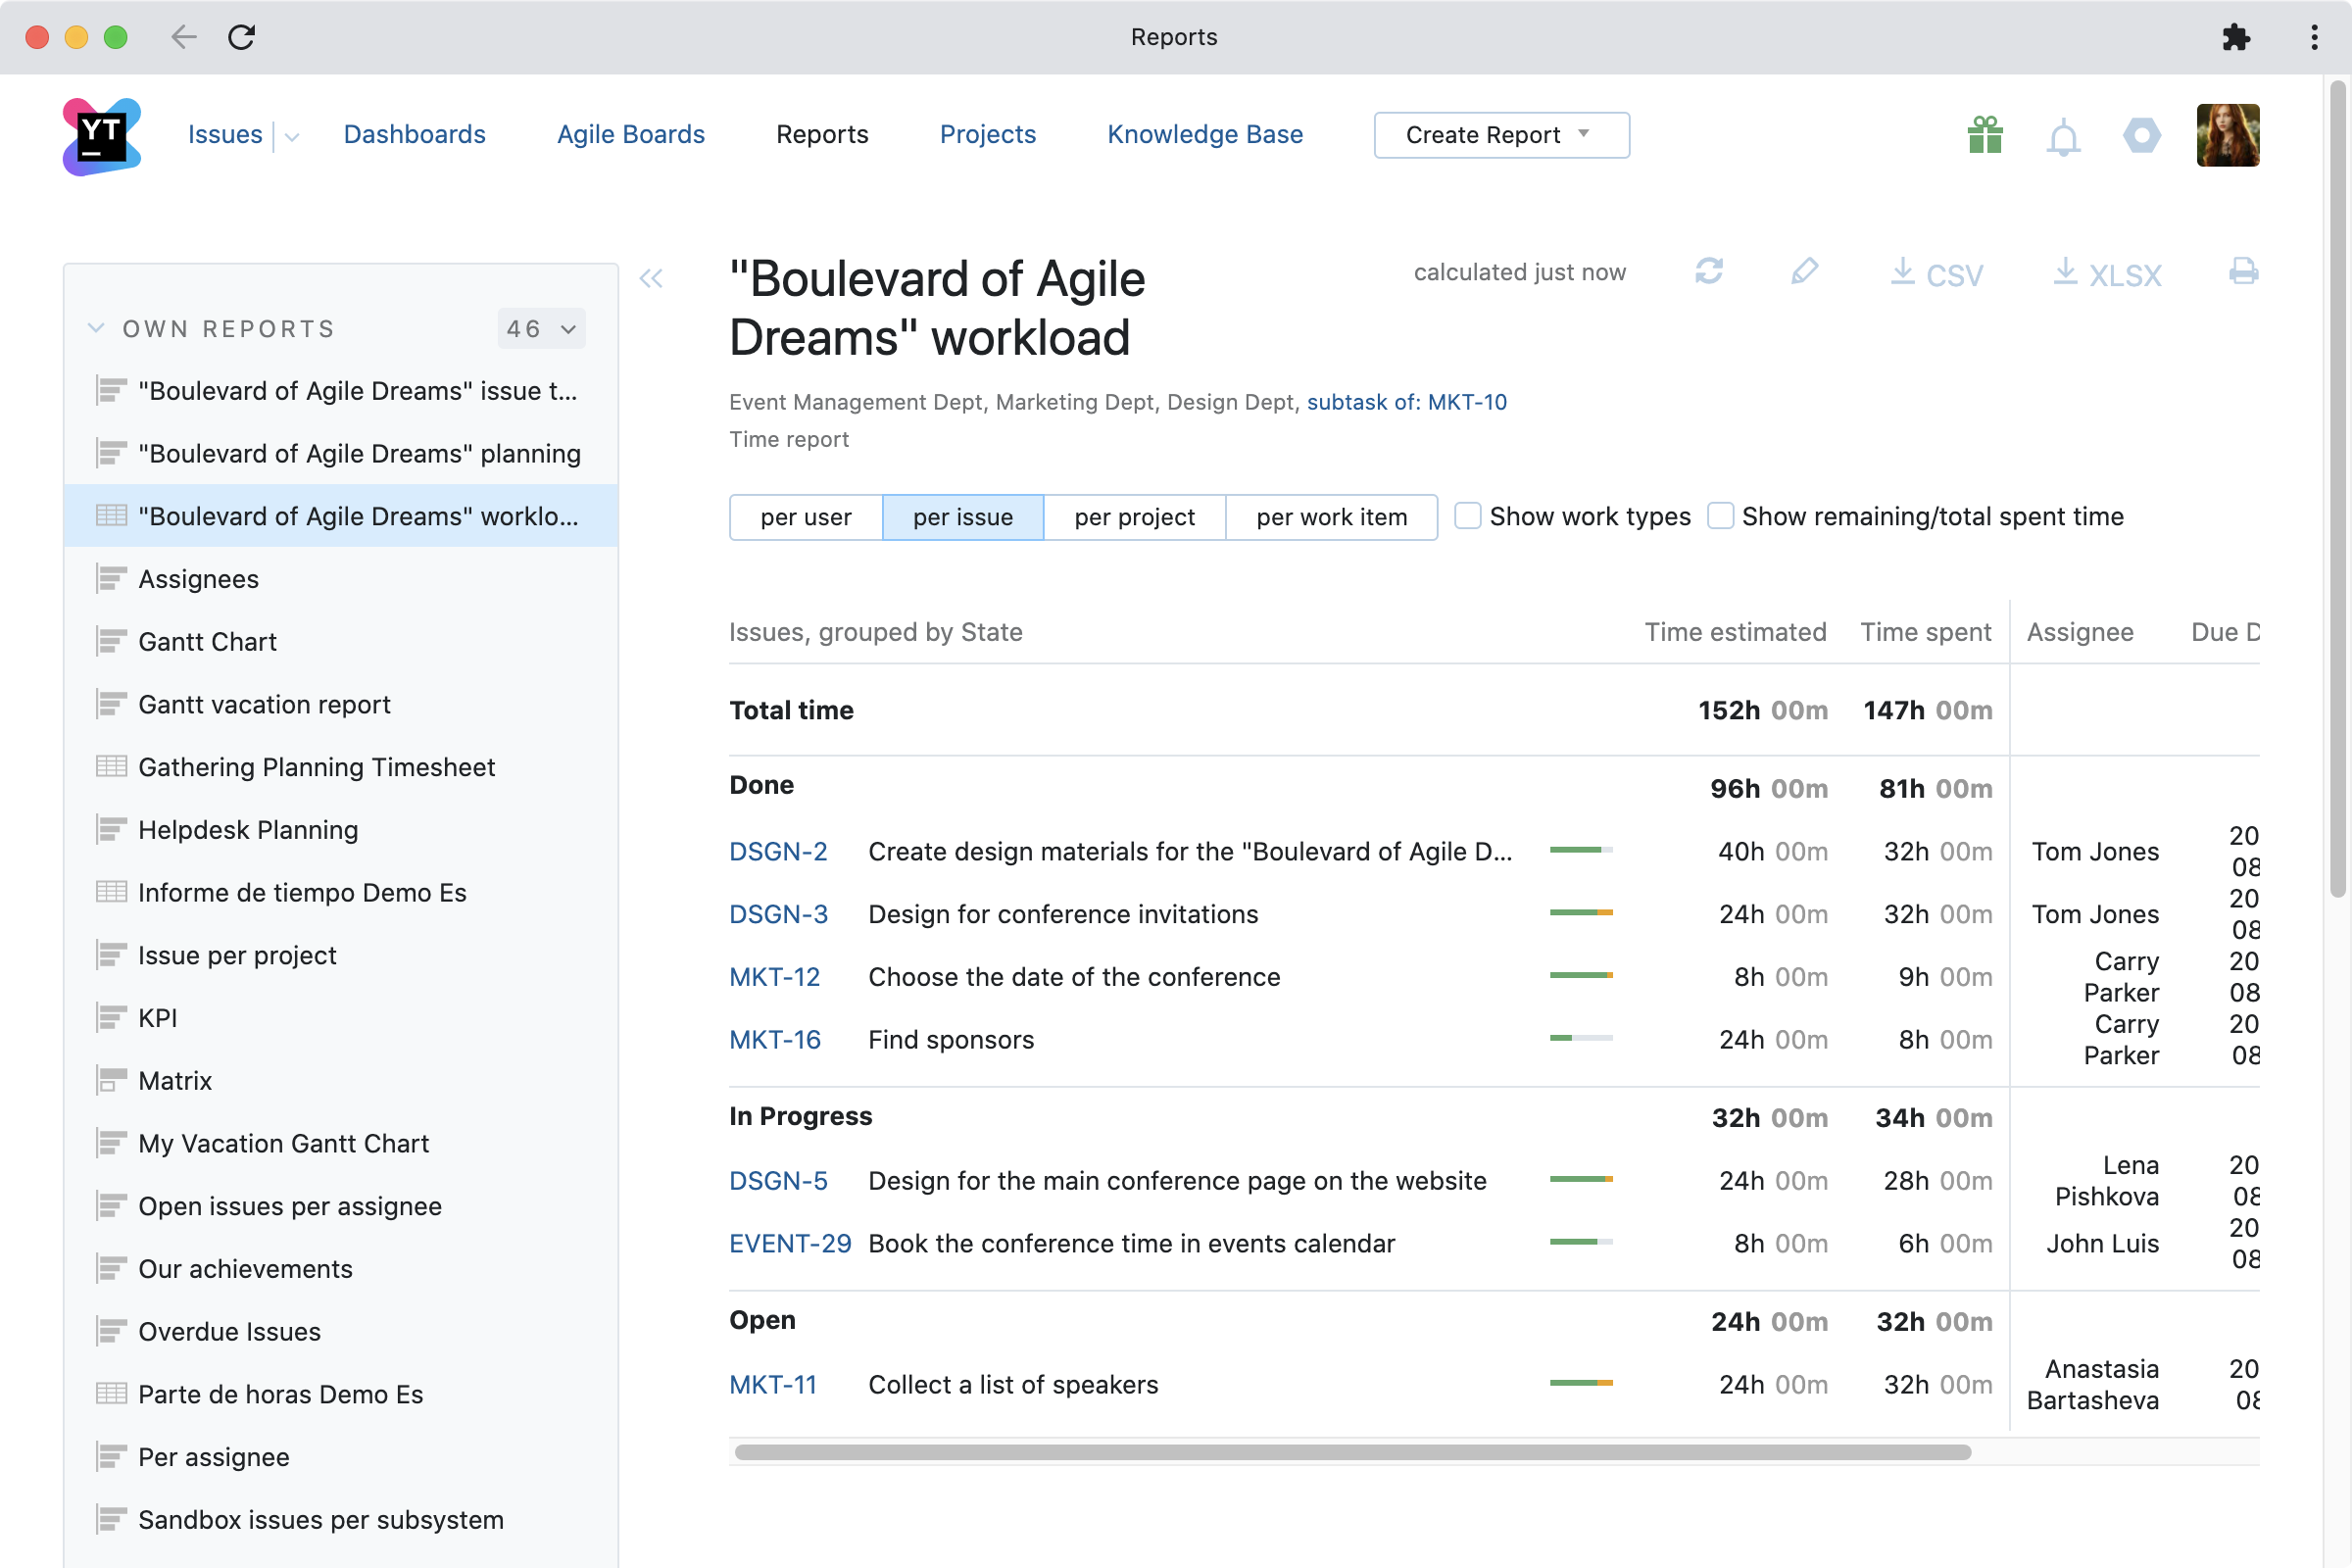Select the per user tab
The width and height of the screenshot is (2352, 1568).
[x=804, y=516]
